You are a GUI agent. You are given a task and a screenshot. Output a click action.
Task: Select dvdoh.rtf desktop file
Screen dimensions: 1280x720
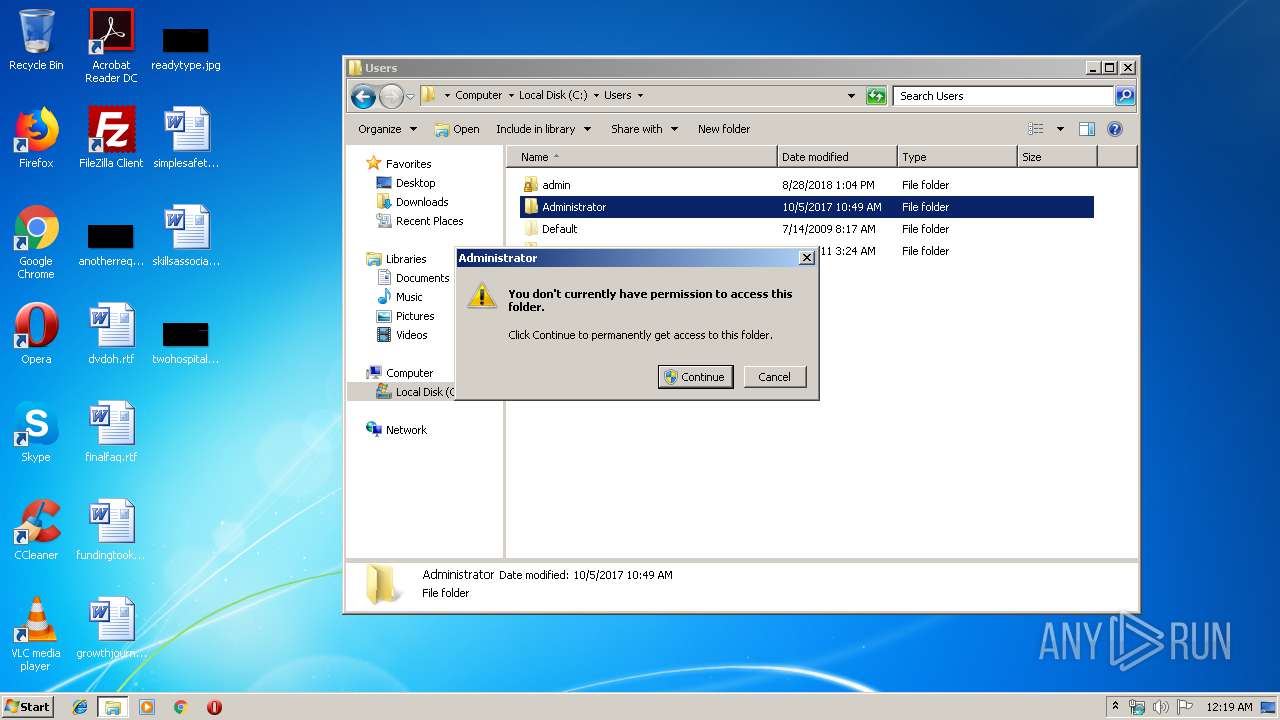pyautogui.click(x=111, y=334)
